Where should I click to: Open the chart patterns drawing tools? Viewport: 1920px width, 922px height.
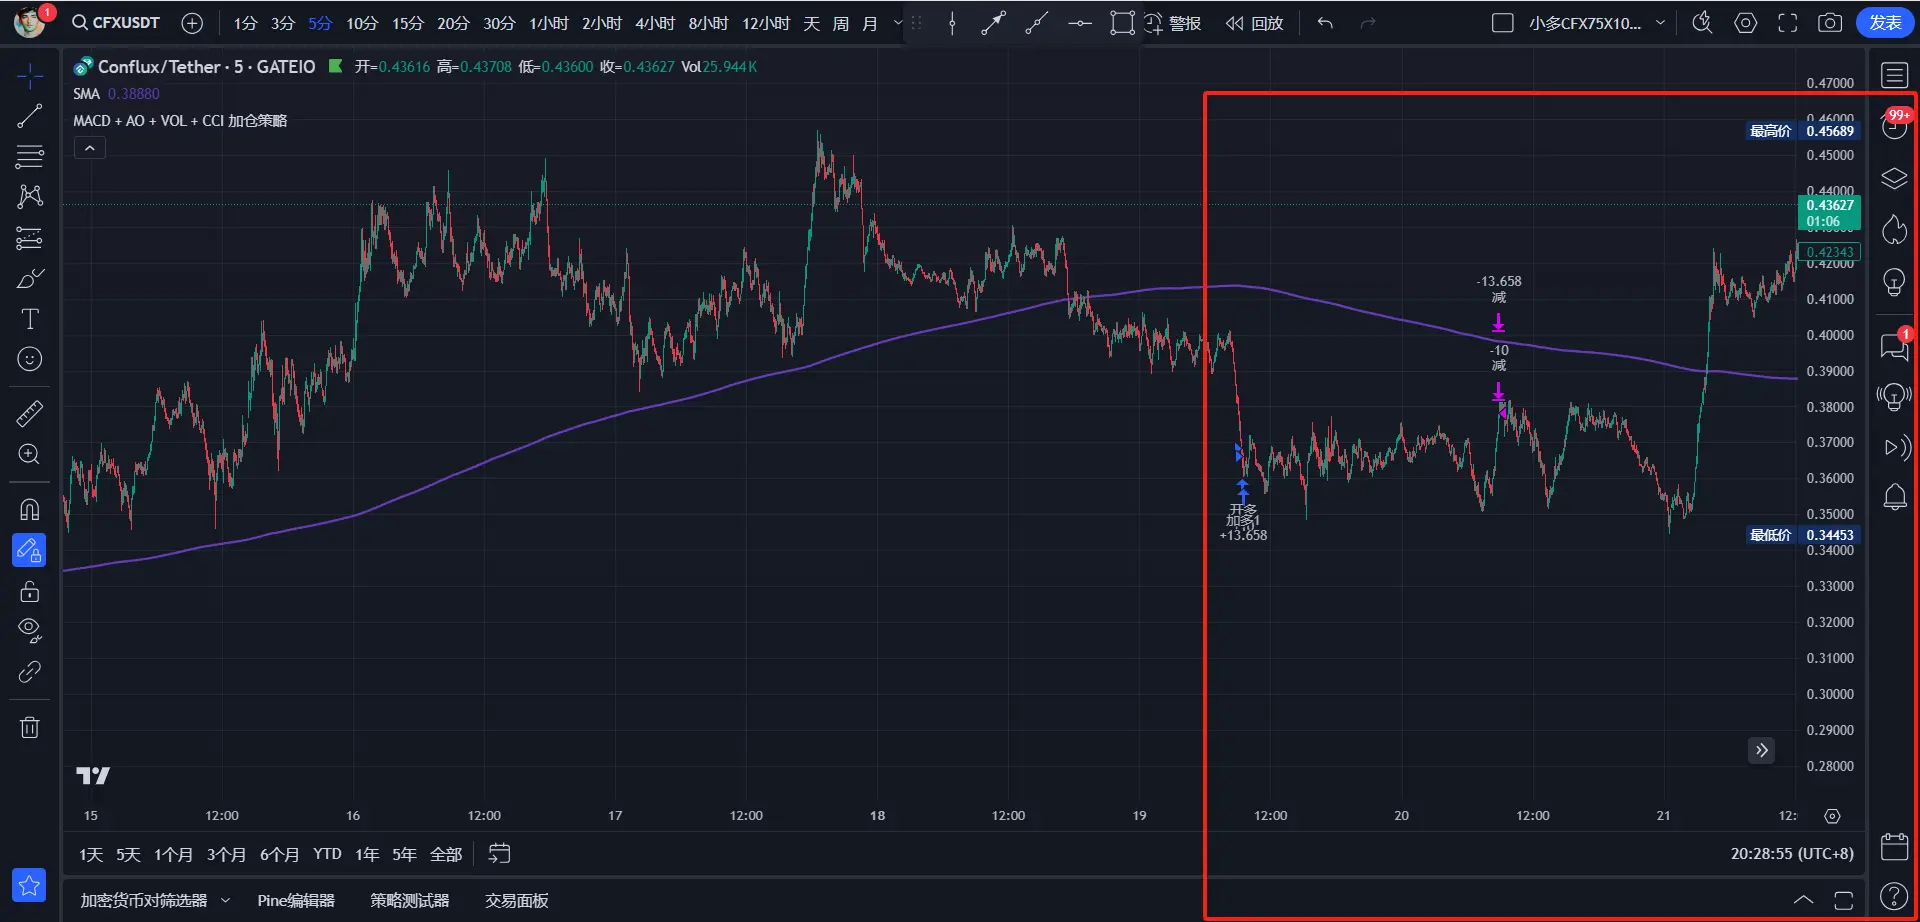click(30, 196)
